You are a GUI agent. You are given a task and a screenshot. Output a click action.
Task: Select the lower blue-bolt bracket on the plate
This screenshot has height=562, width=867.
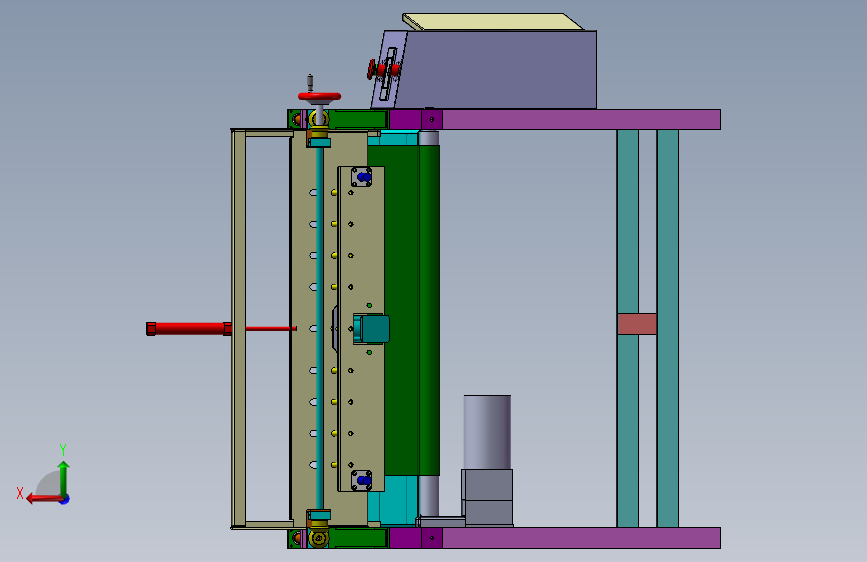click(x=362, y=480)
